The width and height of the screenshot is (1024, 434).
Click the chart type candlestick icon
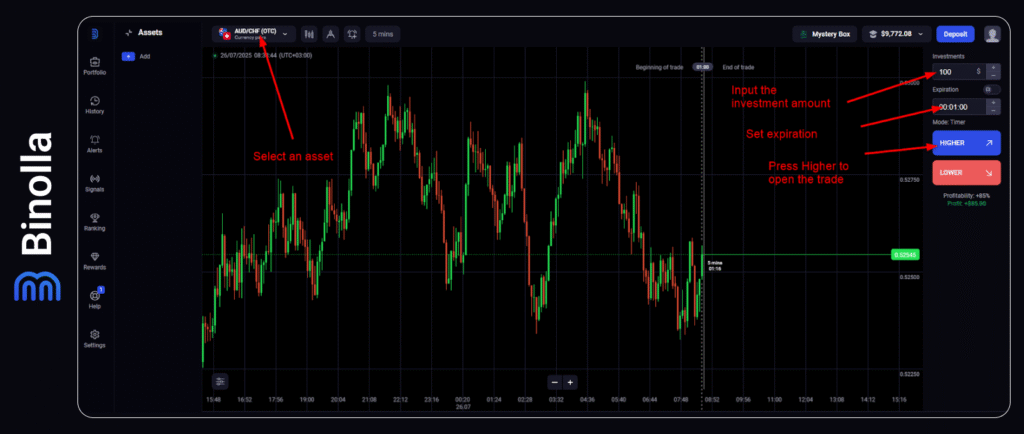308,33
